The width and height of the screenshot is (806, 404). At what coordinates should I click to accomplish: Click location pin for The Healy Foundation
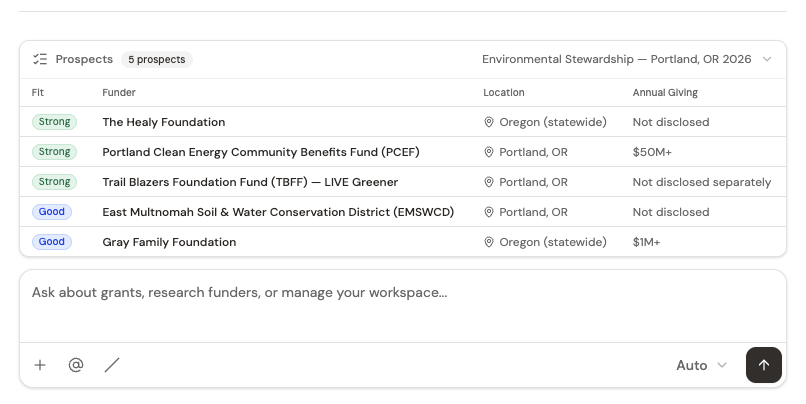tap(489, 122)
